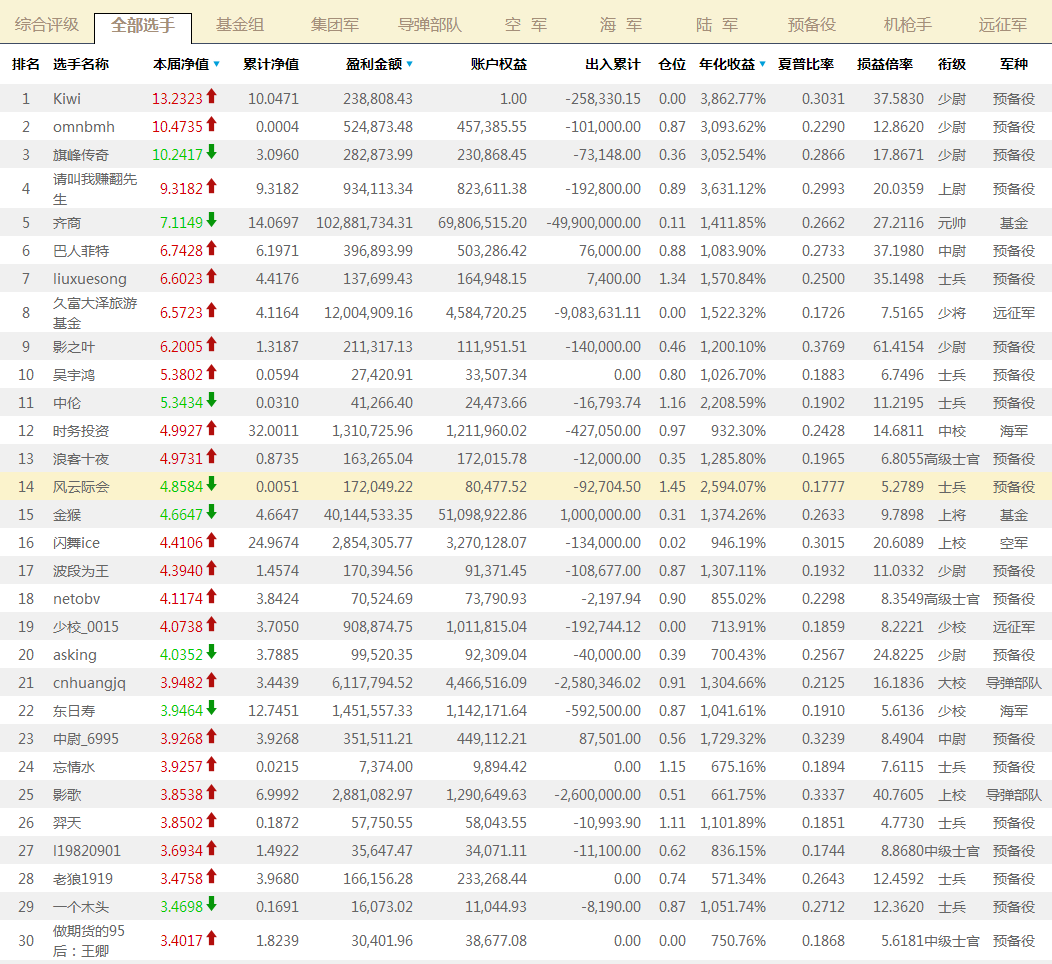Open the 集团军 tab

click(335, 25)
